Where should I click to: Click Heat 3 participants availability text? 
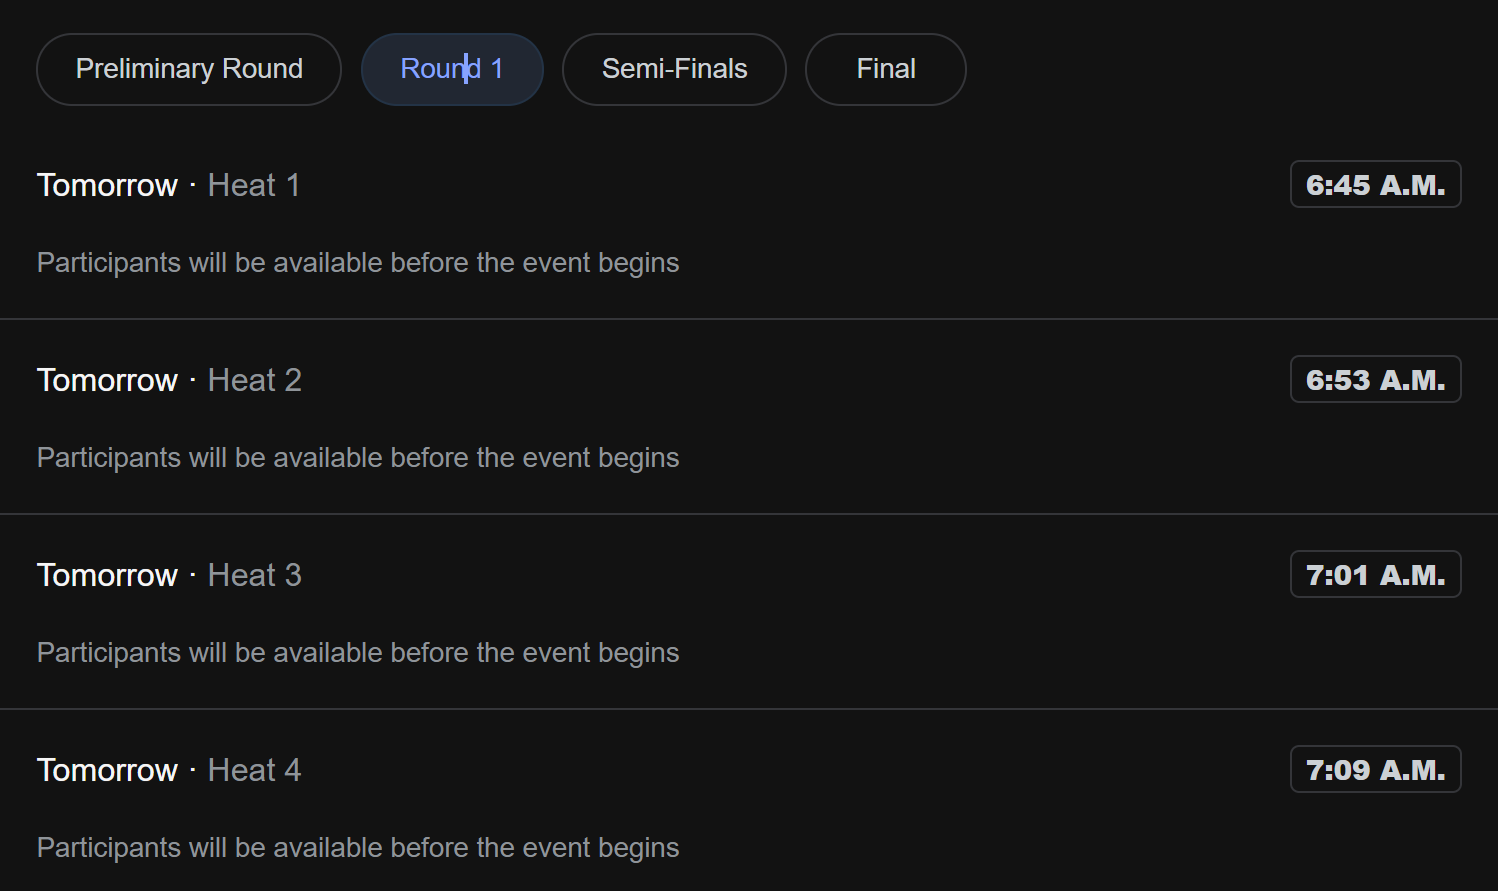(358, 653)
